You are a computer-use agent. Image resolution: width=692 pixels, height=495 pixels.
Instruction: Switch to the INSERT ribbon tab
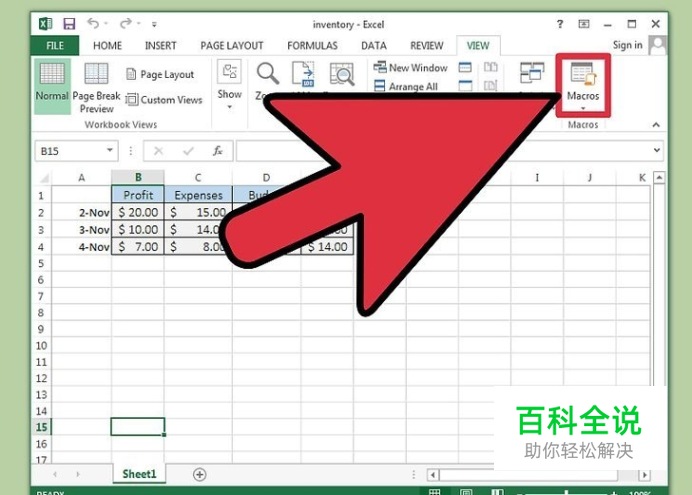161,45
